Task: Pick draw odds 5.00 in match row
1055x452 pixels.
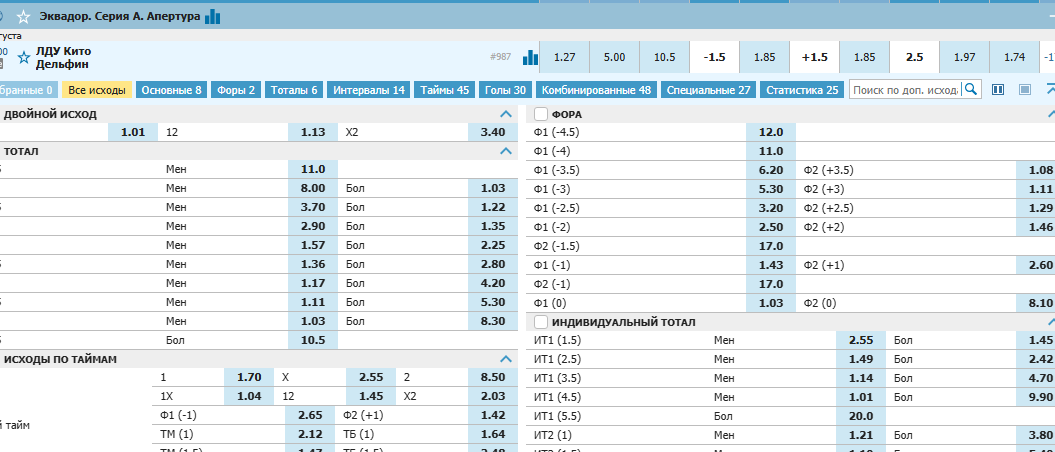Action: click(614, 57)
